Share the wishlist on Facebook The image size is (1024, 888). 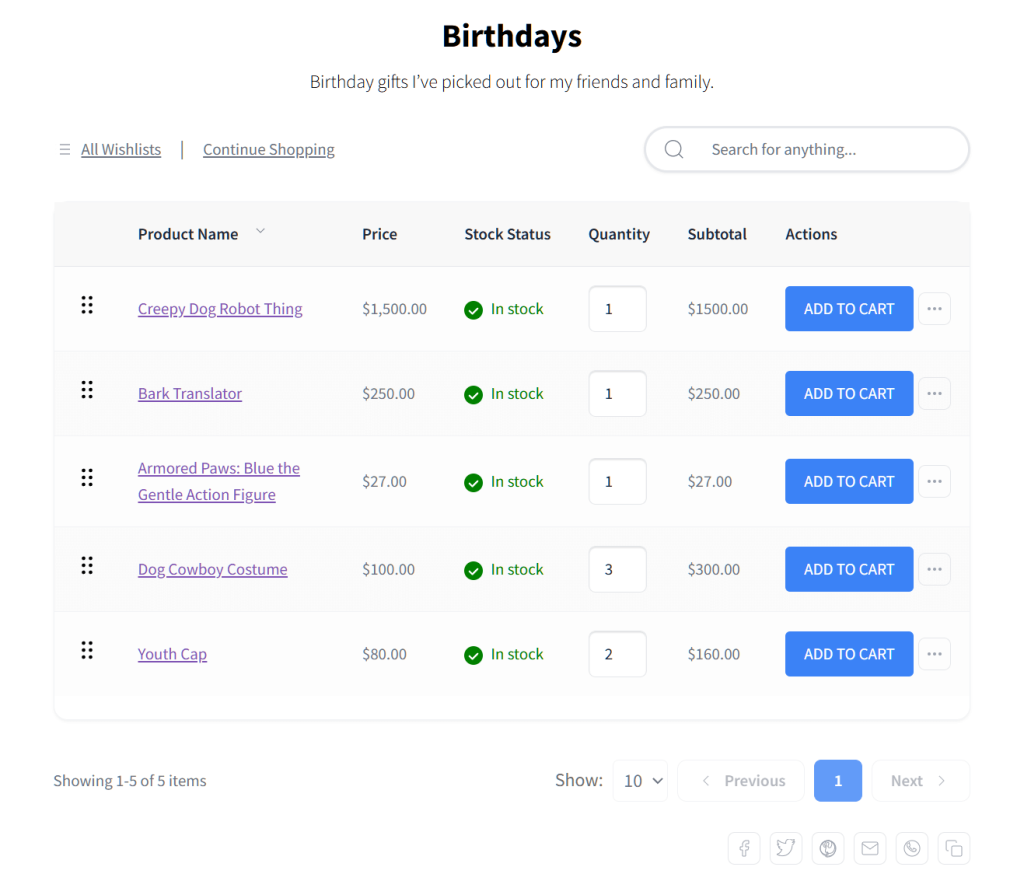(x=744, y=848)
